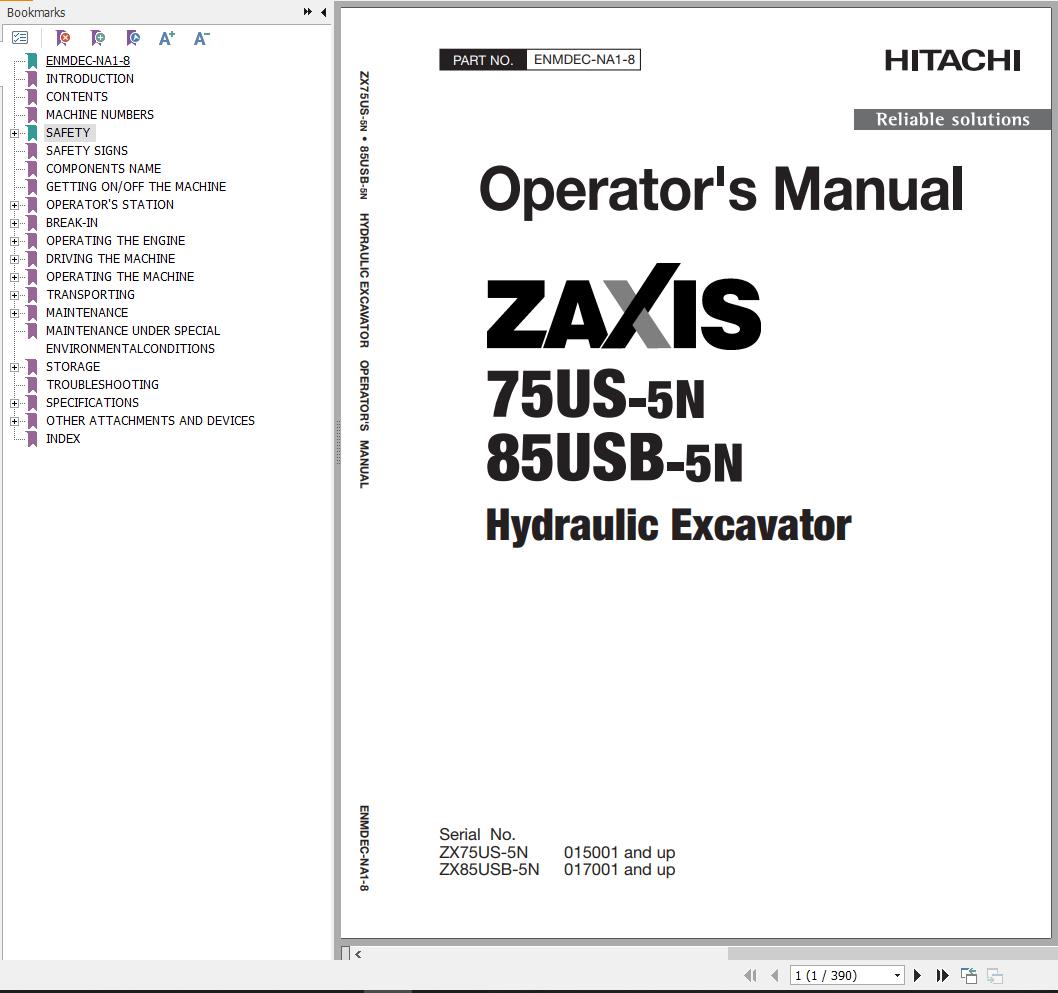This screenshot has height=993, width=1058.
Task: Open the TROUBLESHOOTING bookmark
Action: pyautogui.click(x=103, y=385)
